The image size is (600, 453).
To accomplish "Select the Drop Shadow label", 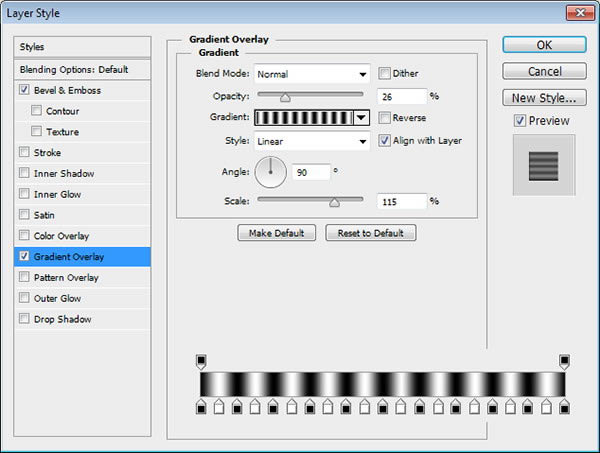I will coord(62,319).
